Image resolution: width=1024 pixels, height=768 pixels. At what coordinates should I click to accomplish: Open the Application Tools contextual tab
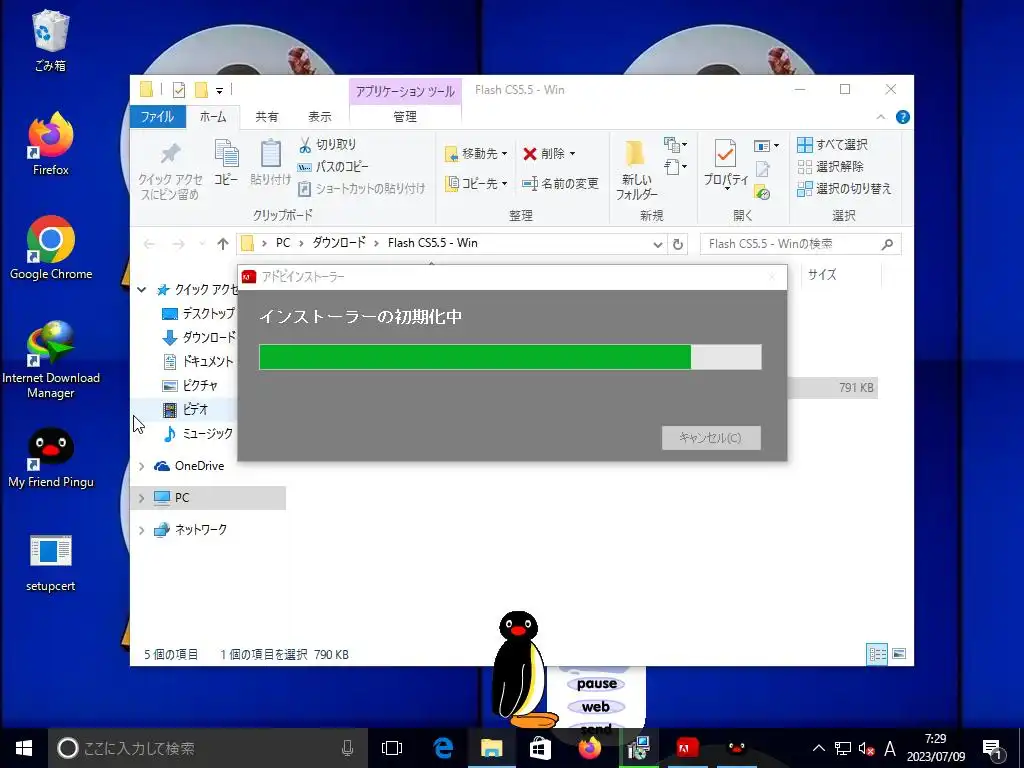(x=405, y=91)
